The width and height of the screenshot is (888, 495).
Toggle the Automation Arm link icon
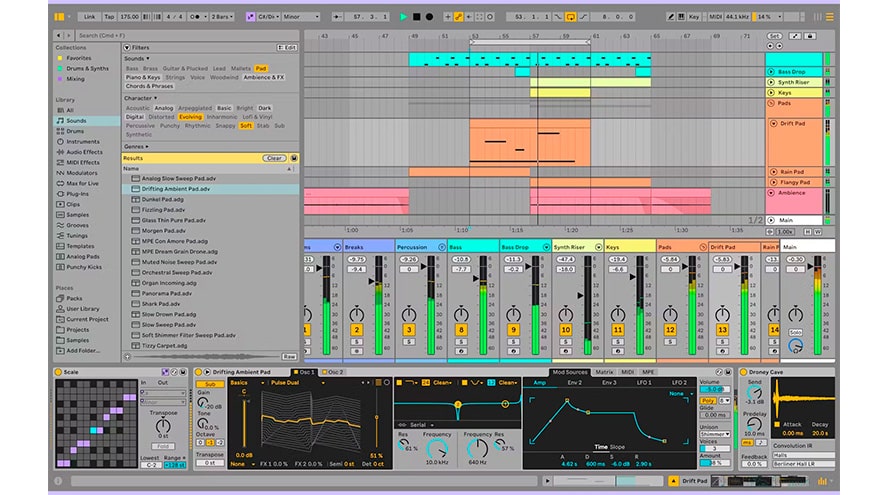point(458,17)
